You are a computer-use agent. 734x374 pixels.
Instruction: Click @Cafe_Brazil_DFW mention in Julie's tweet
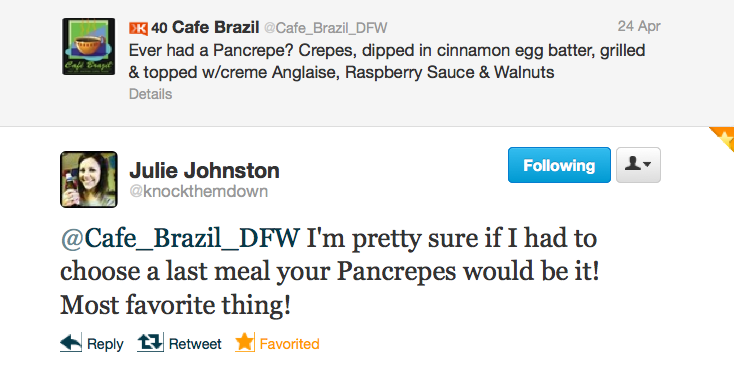point(180,238)
